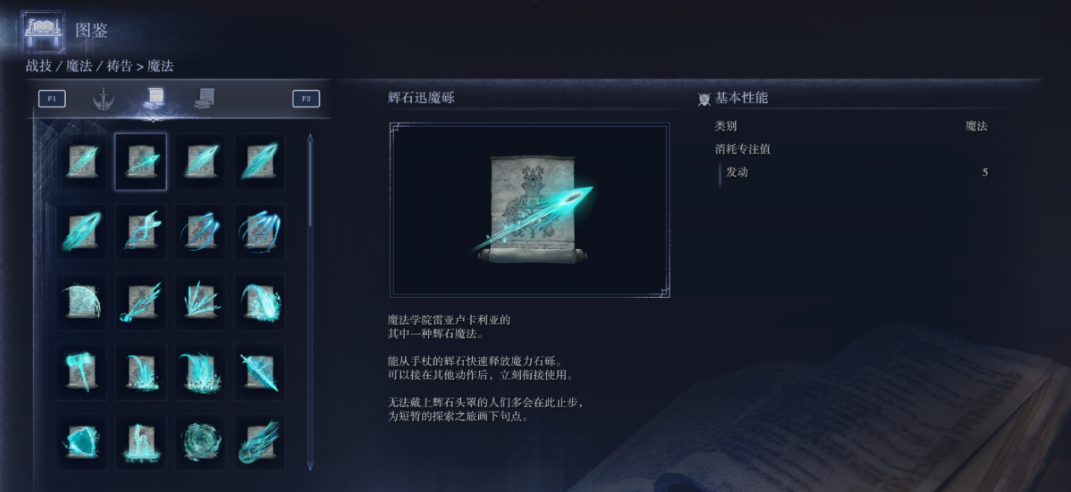Image resolution: width=1071 pixels, height=492 pixels.
Task: Select the crossed greatsword spell in fourth row
Action: pyautogui.click(x=260, y=372)
